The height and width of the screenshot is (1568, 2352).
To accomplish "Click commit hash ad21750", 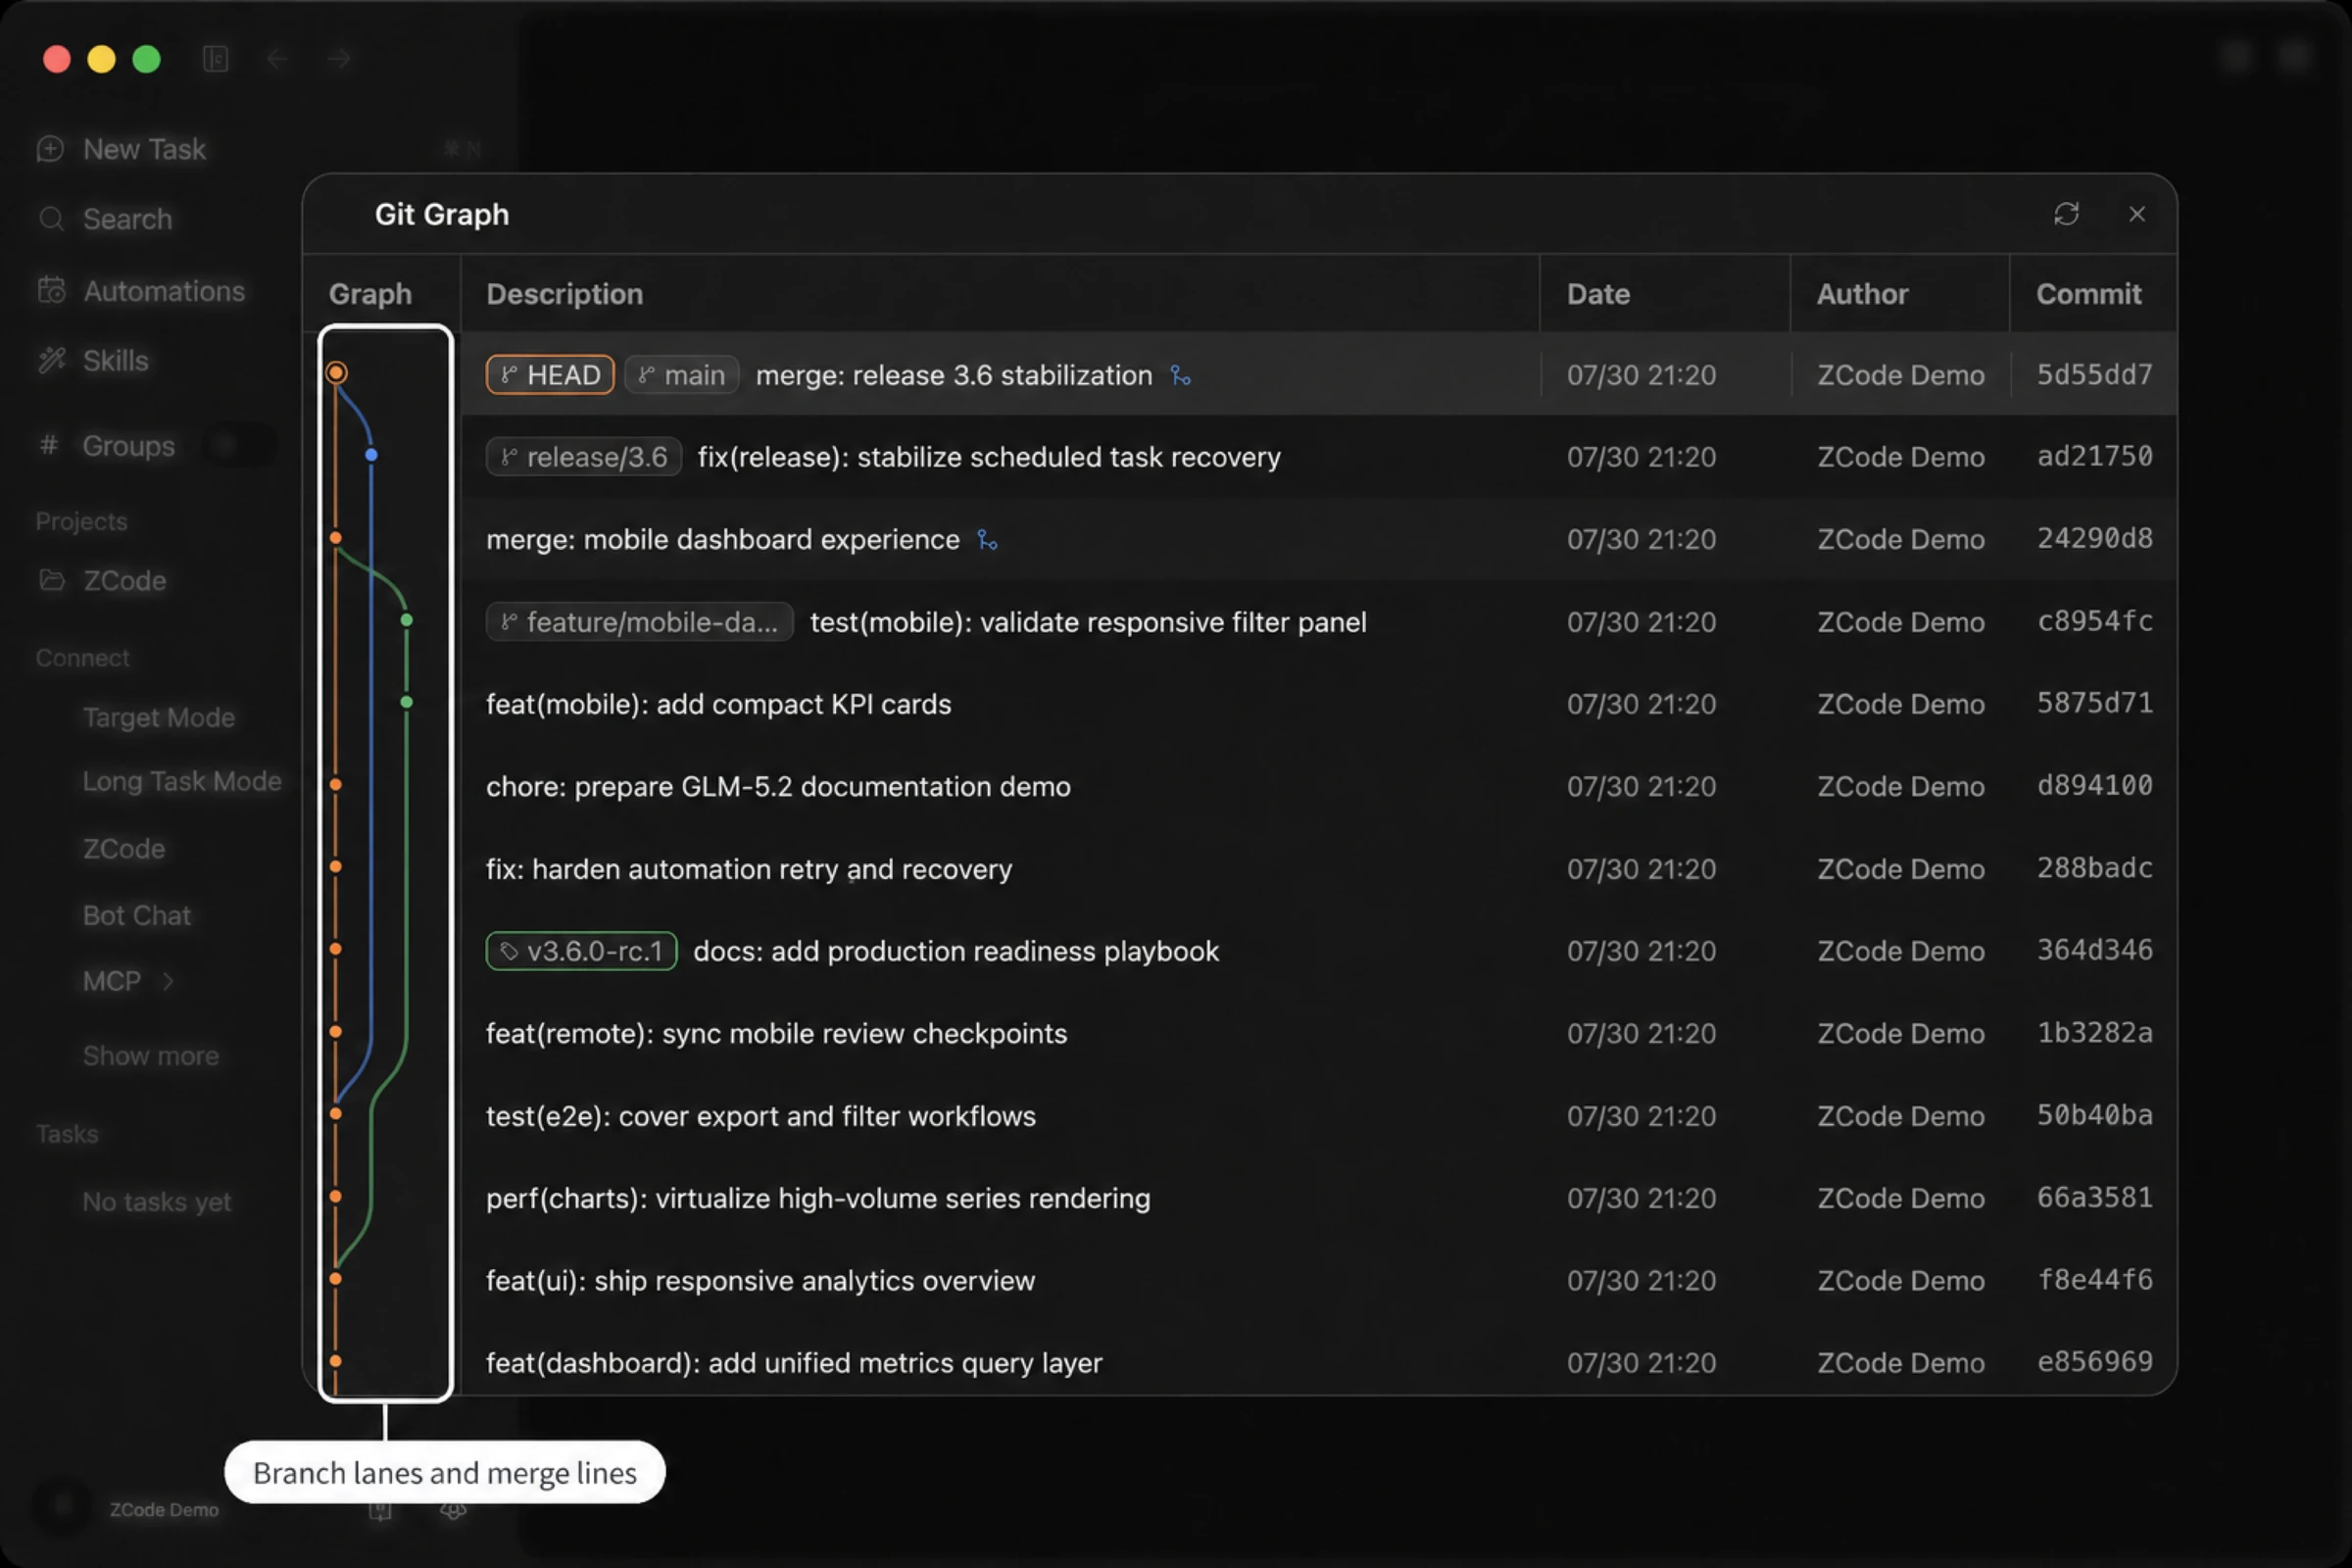I will (2094, 457).
